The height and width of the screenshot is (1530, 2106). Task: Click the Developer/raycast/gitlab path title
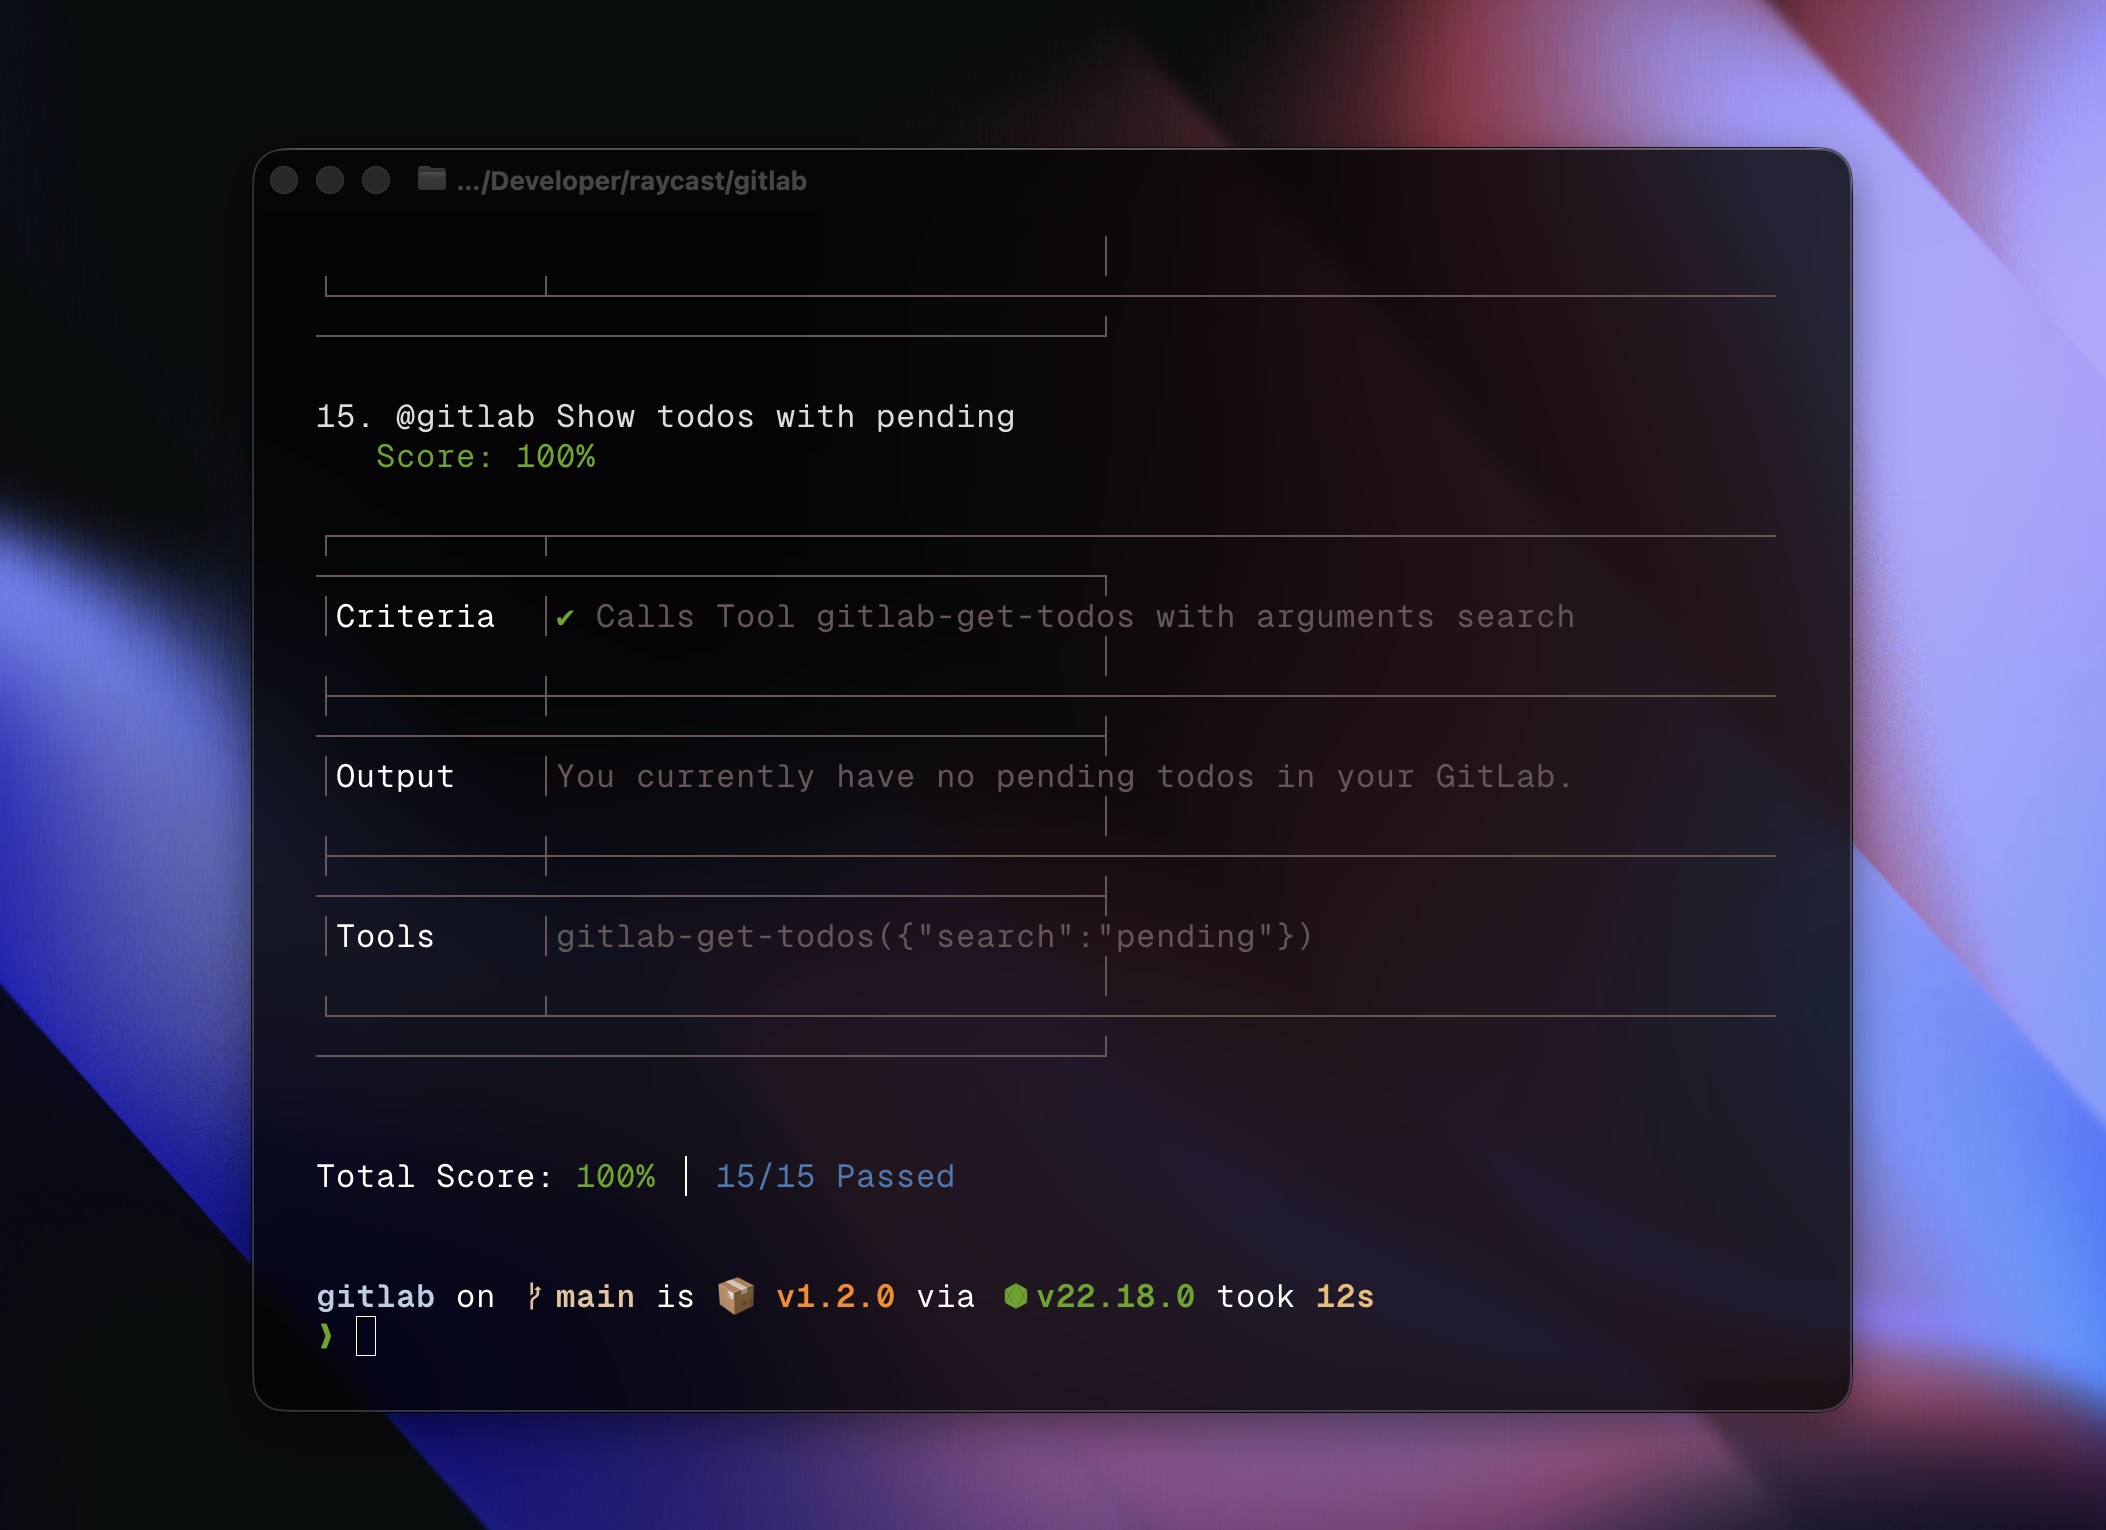[x=631, y=181]
